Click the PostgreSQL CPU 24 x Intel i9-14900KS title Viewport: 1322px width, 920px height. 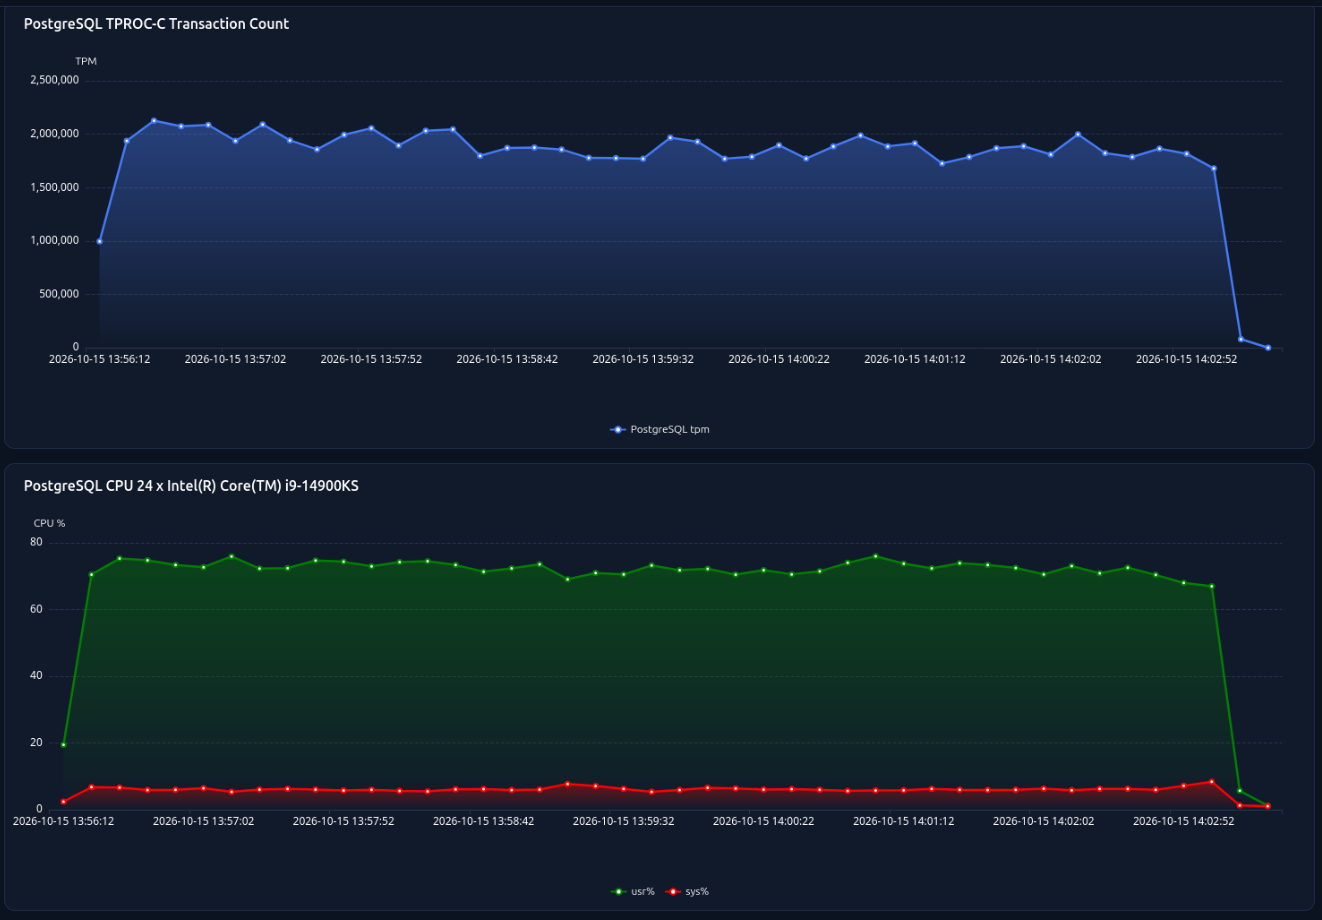(191, 486)
